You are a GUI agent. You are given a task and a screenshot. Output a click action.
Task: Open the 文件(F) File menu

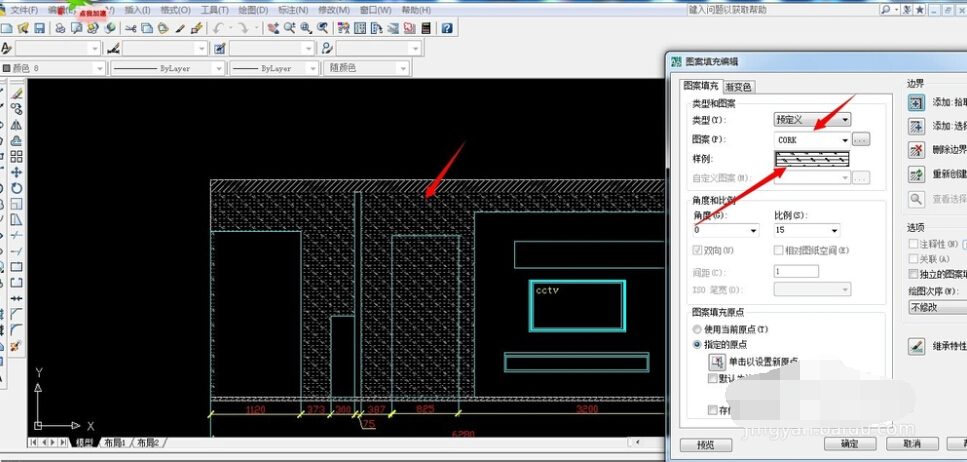coord(25,10)
